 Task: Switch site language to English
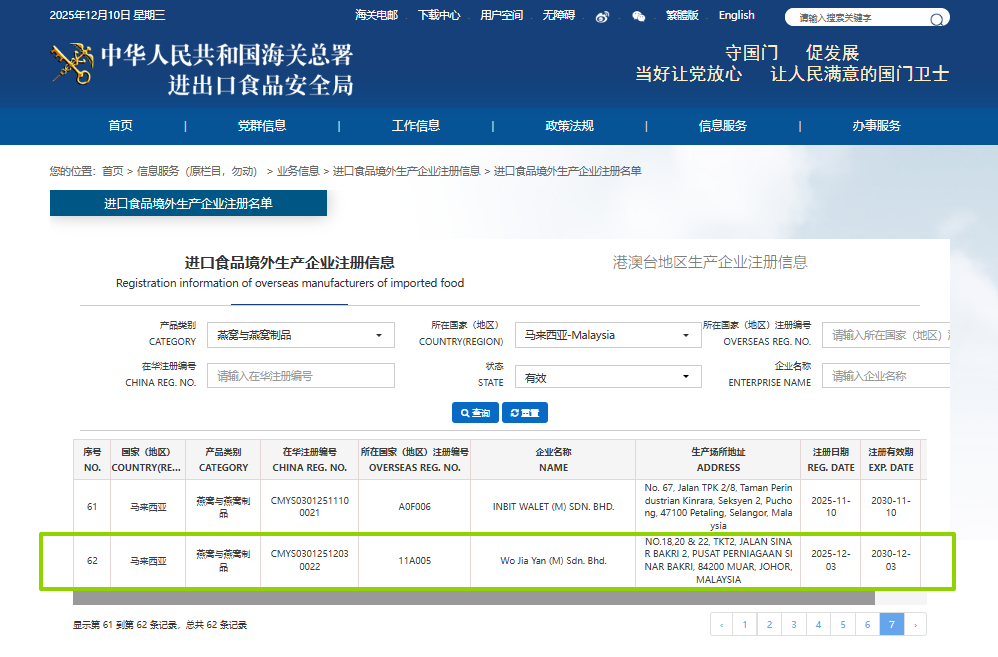click(736, 15)
